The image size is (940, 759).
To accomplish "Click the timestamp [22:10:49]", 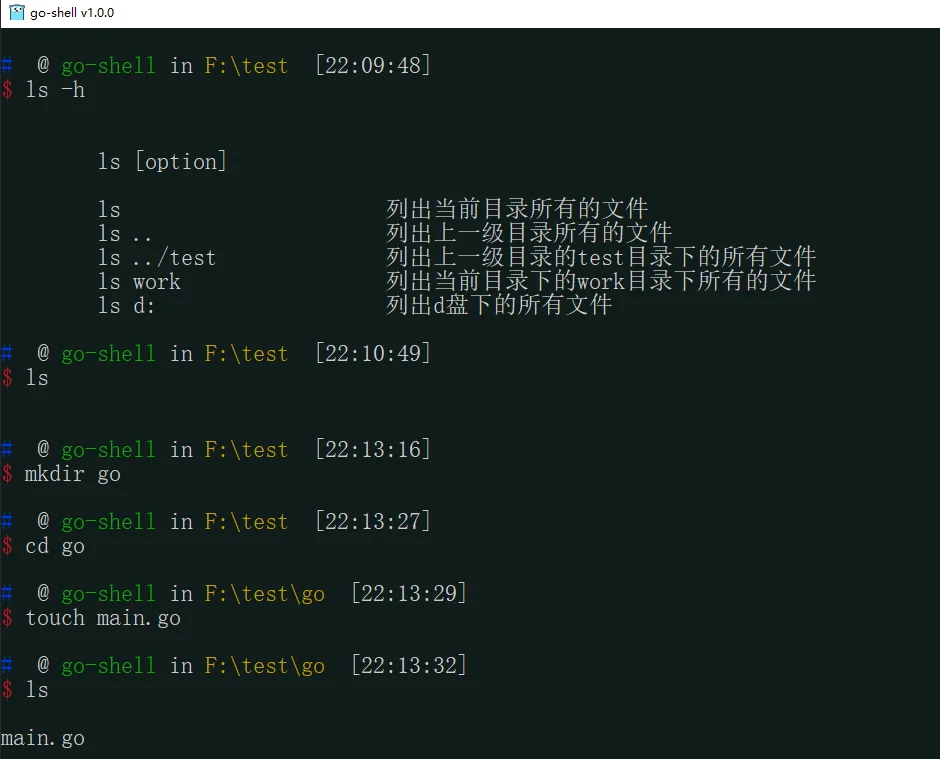I will coord(372,354).
